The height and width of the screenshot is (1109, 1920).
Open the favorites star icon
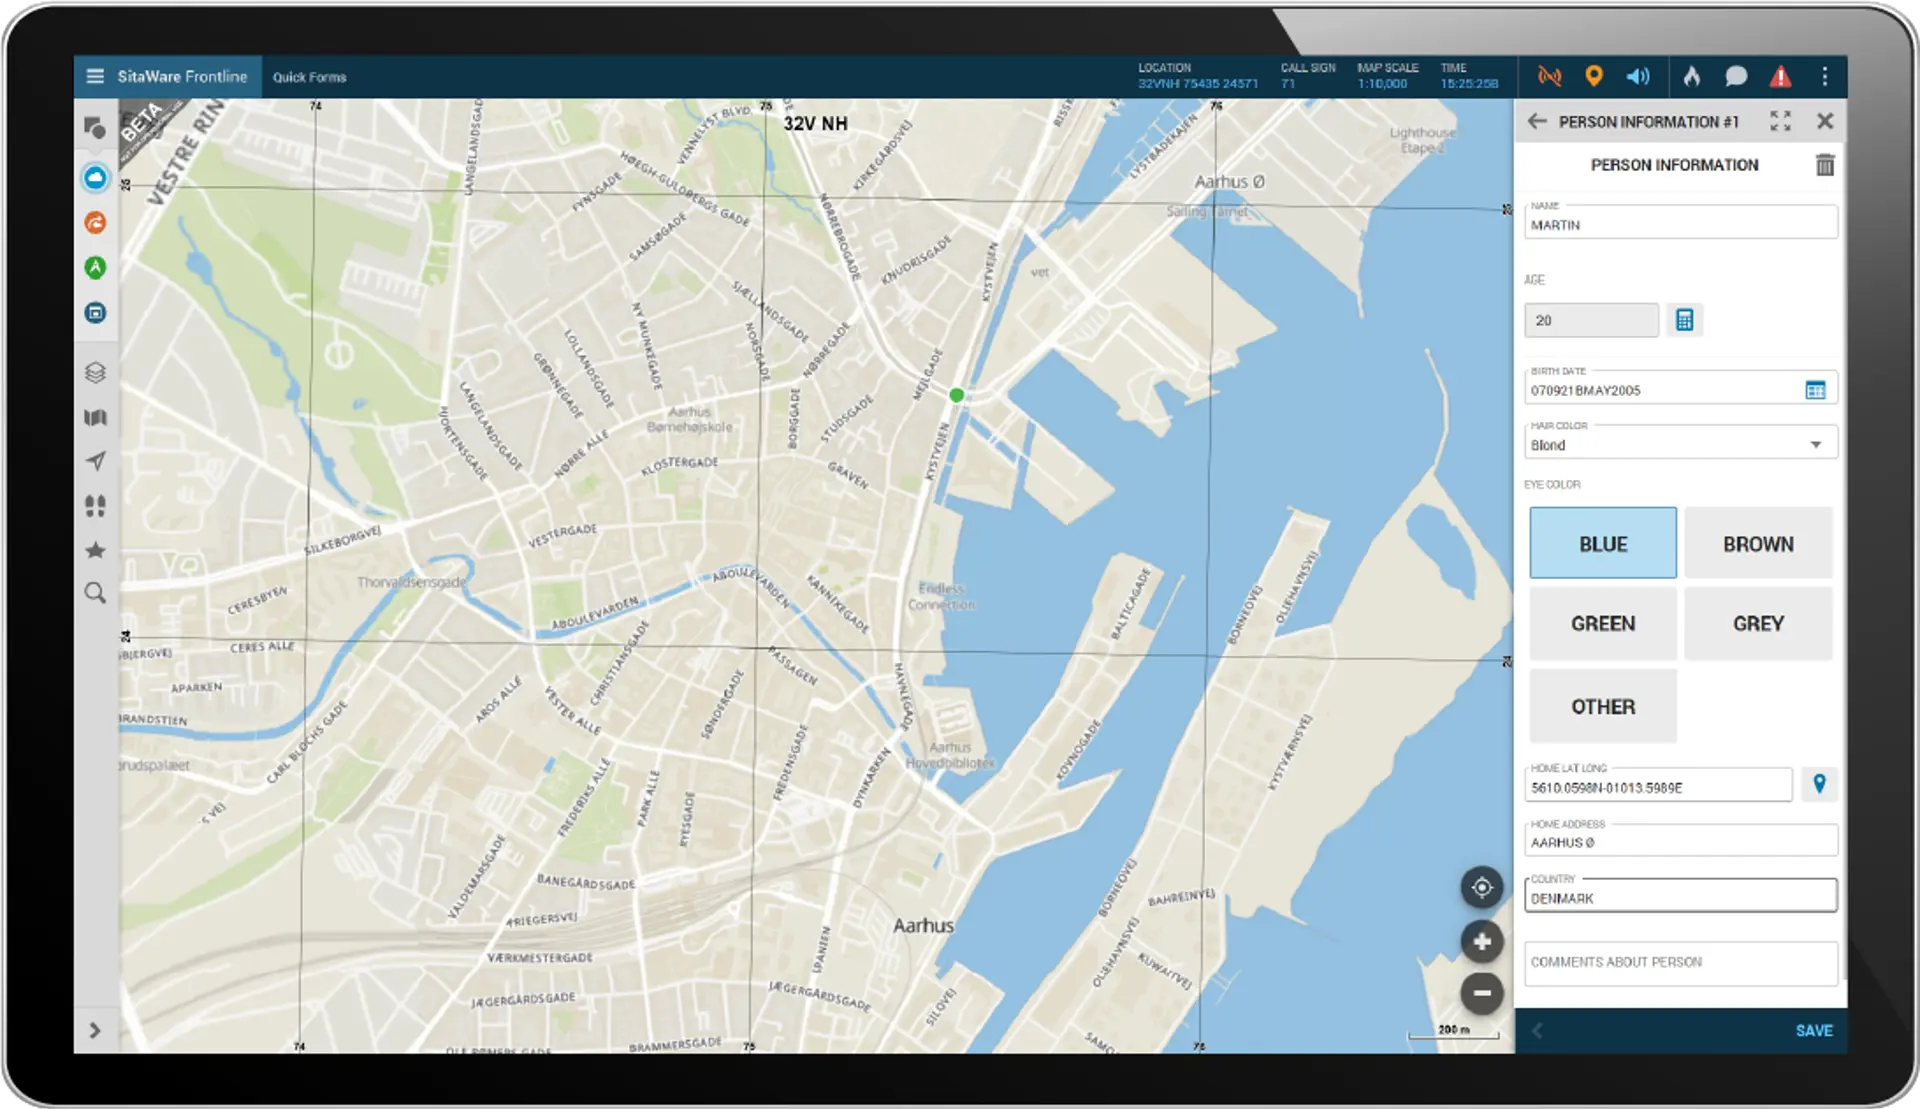point(95,550)
